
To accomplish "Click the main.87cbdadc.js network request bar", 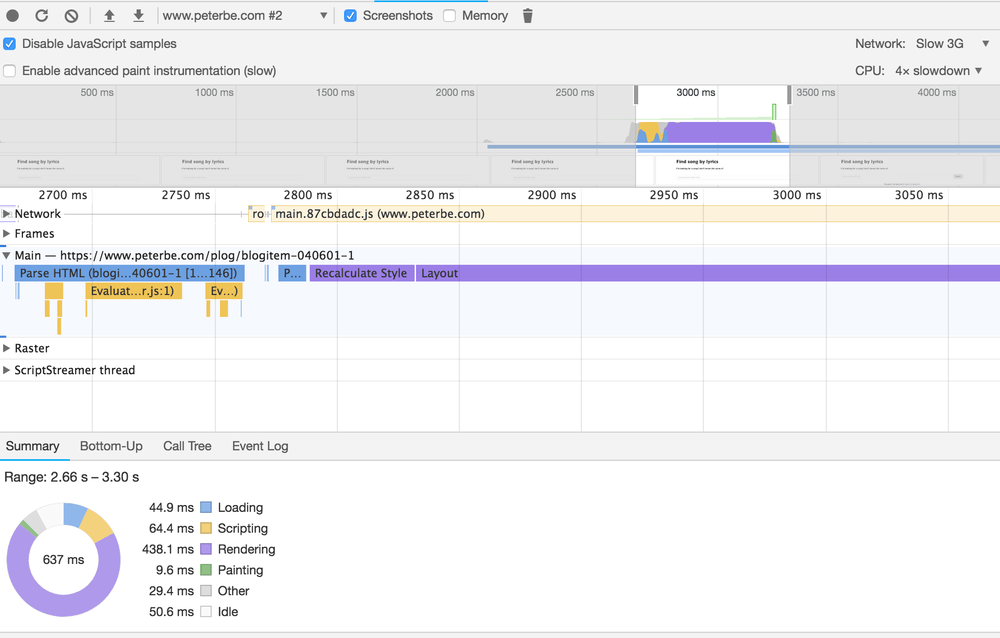I will 380,214.
